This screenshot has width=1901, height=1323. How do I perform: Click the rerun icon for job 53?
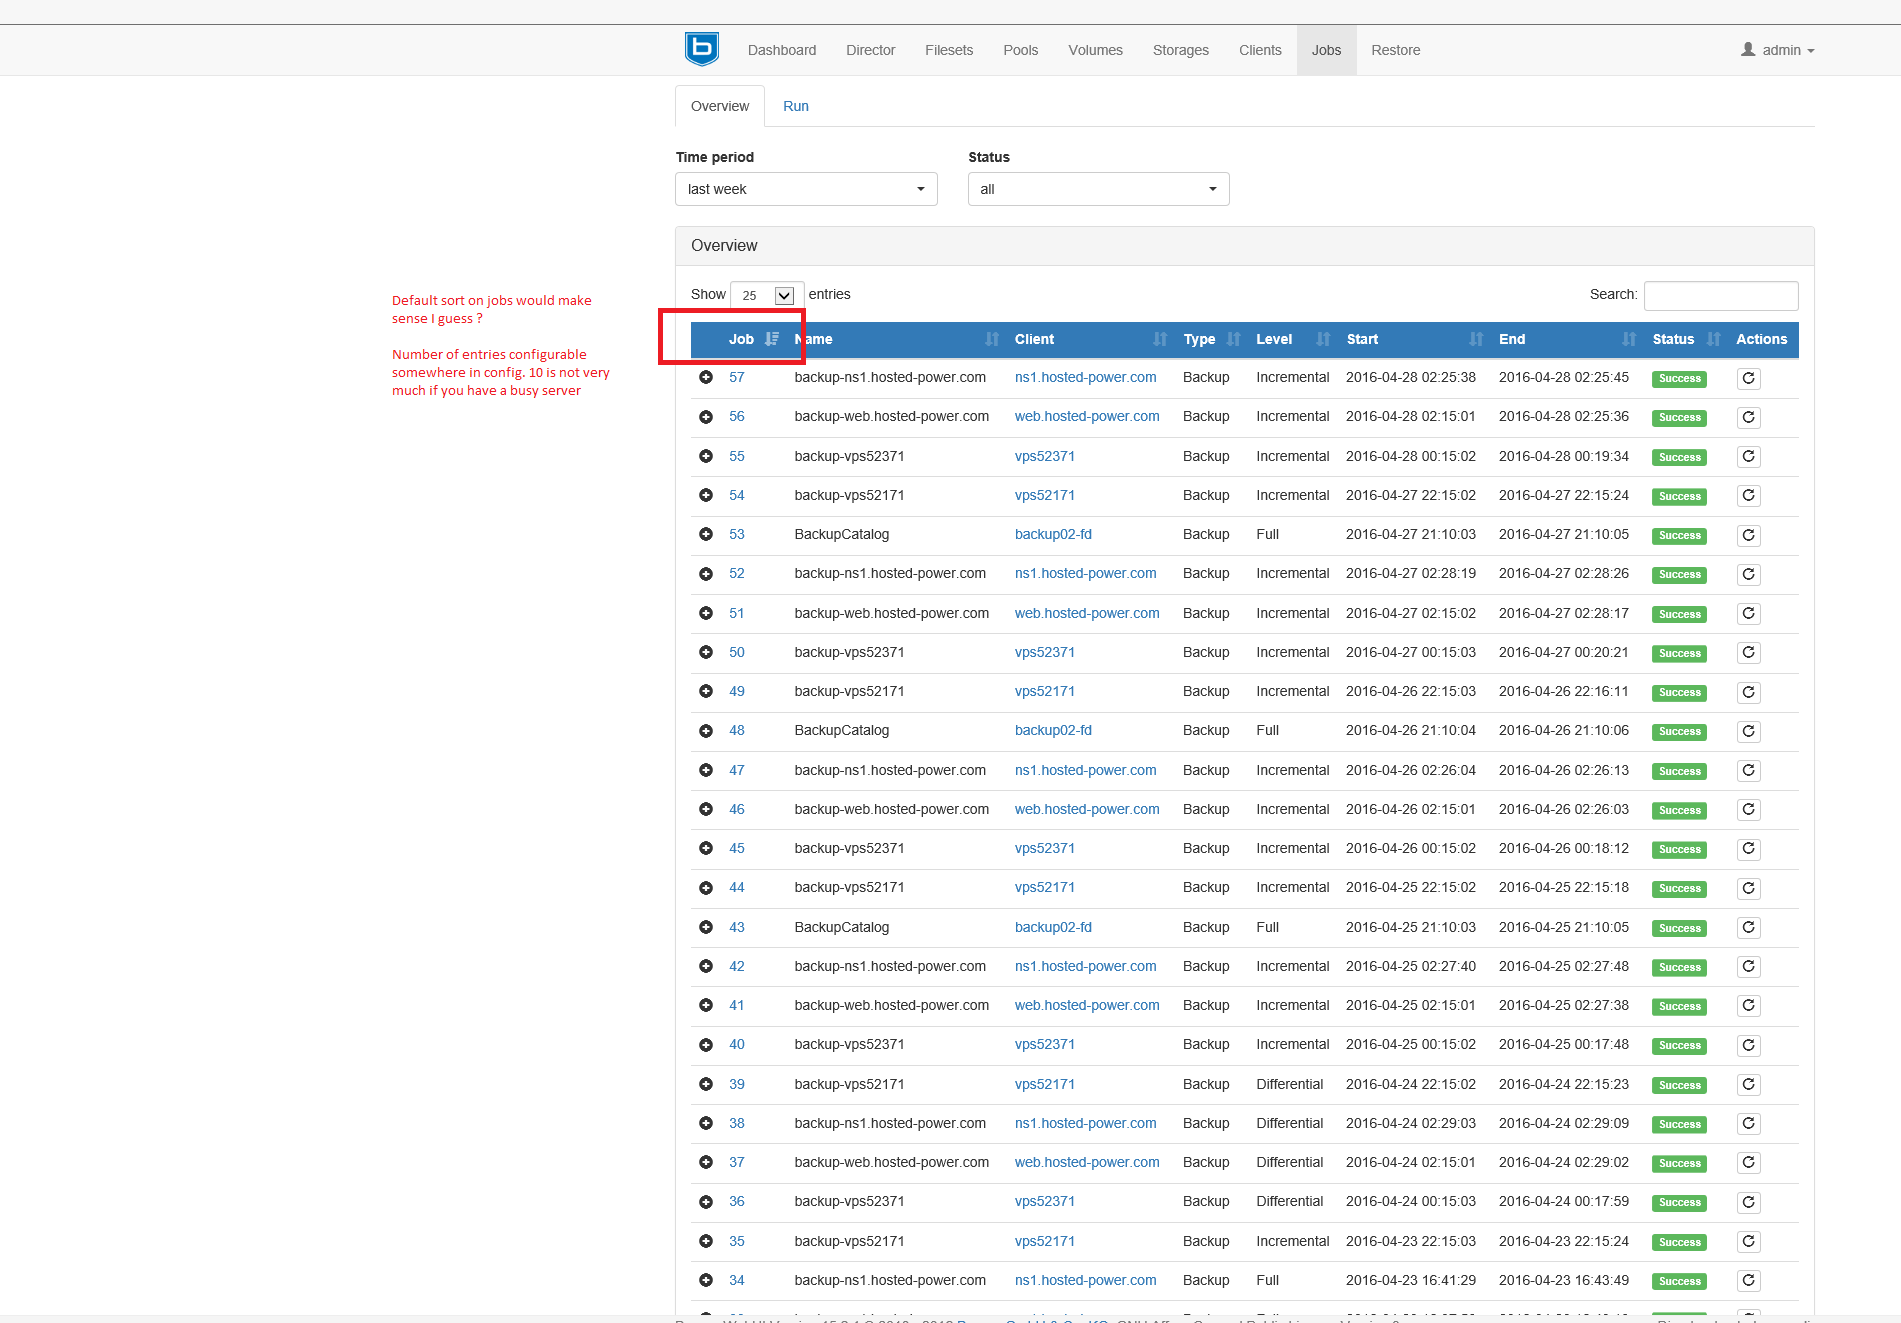point(1748,535)
